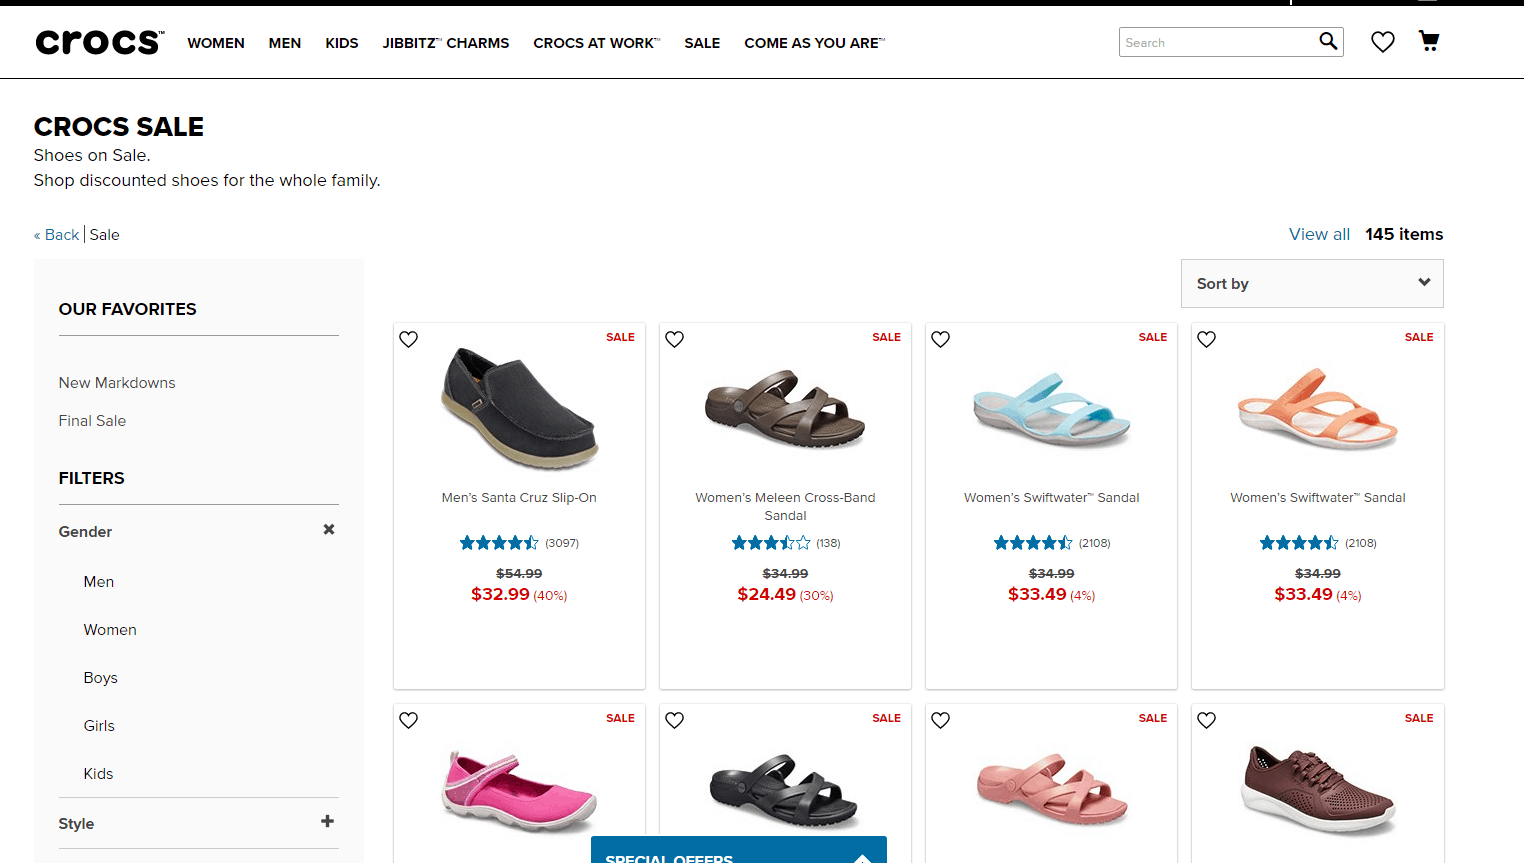The width and height of the screenshot is (1524, 863).
Task: Favorite the pink cross-band sandal
Action: coord(941,720)
